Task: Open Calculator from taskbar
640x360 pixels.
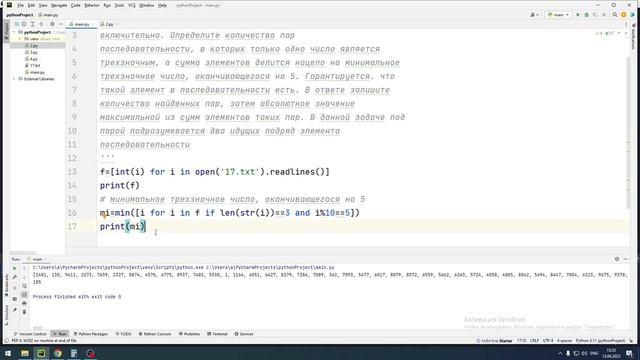Action: point(74,353)
